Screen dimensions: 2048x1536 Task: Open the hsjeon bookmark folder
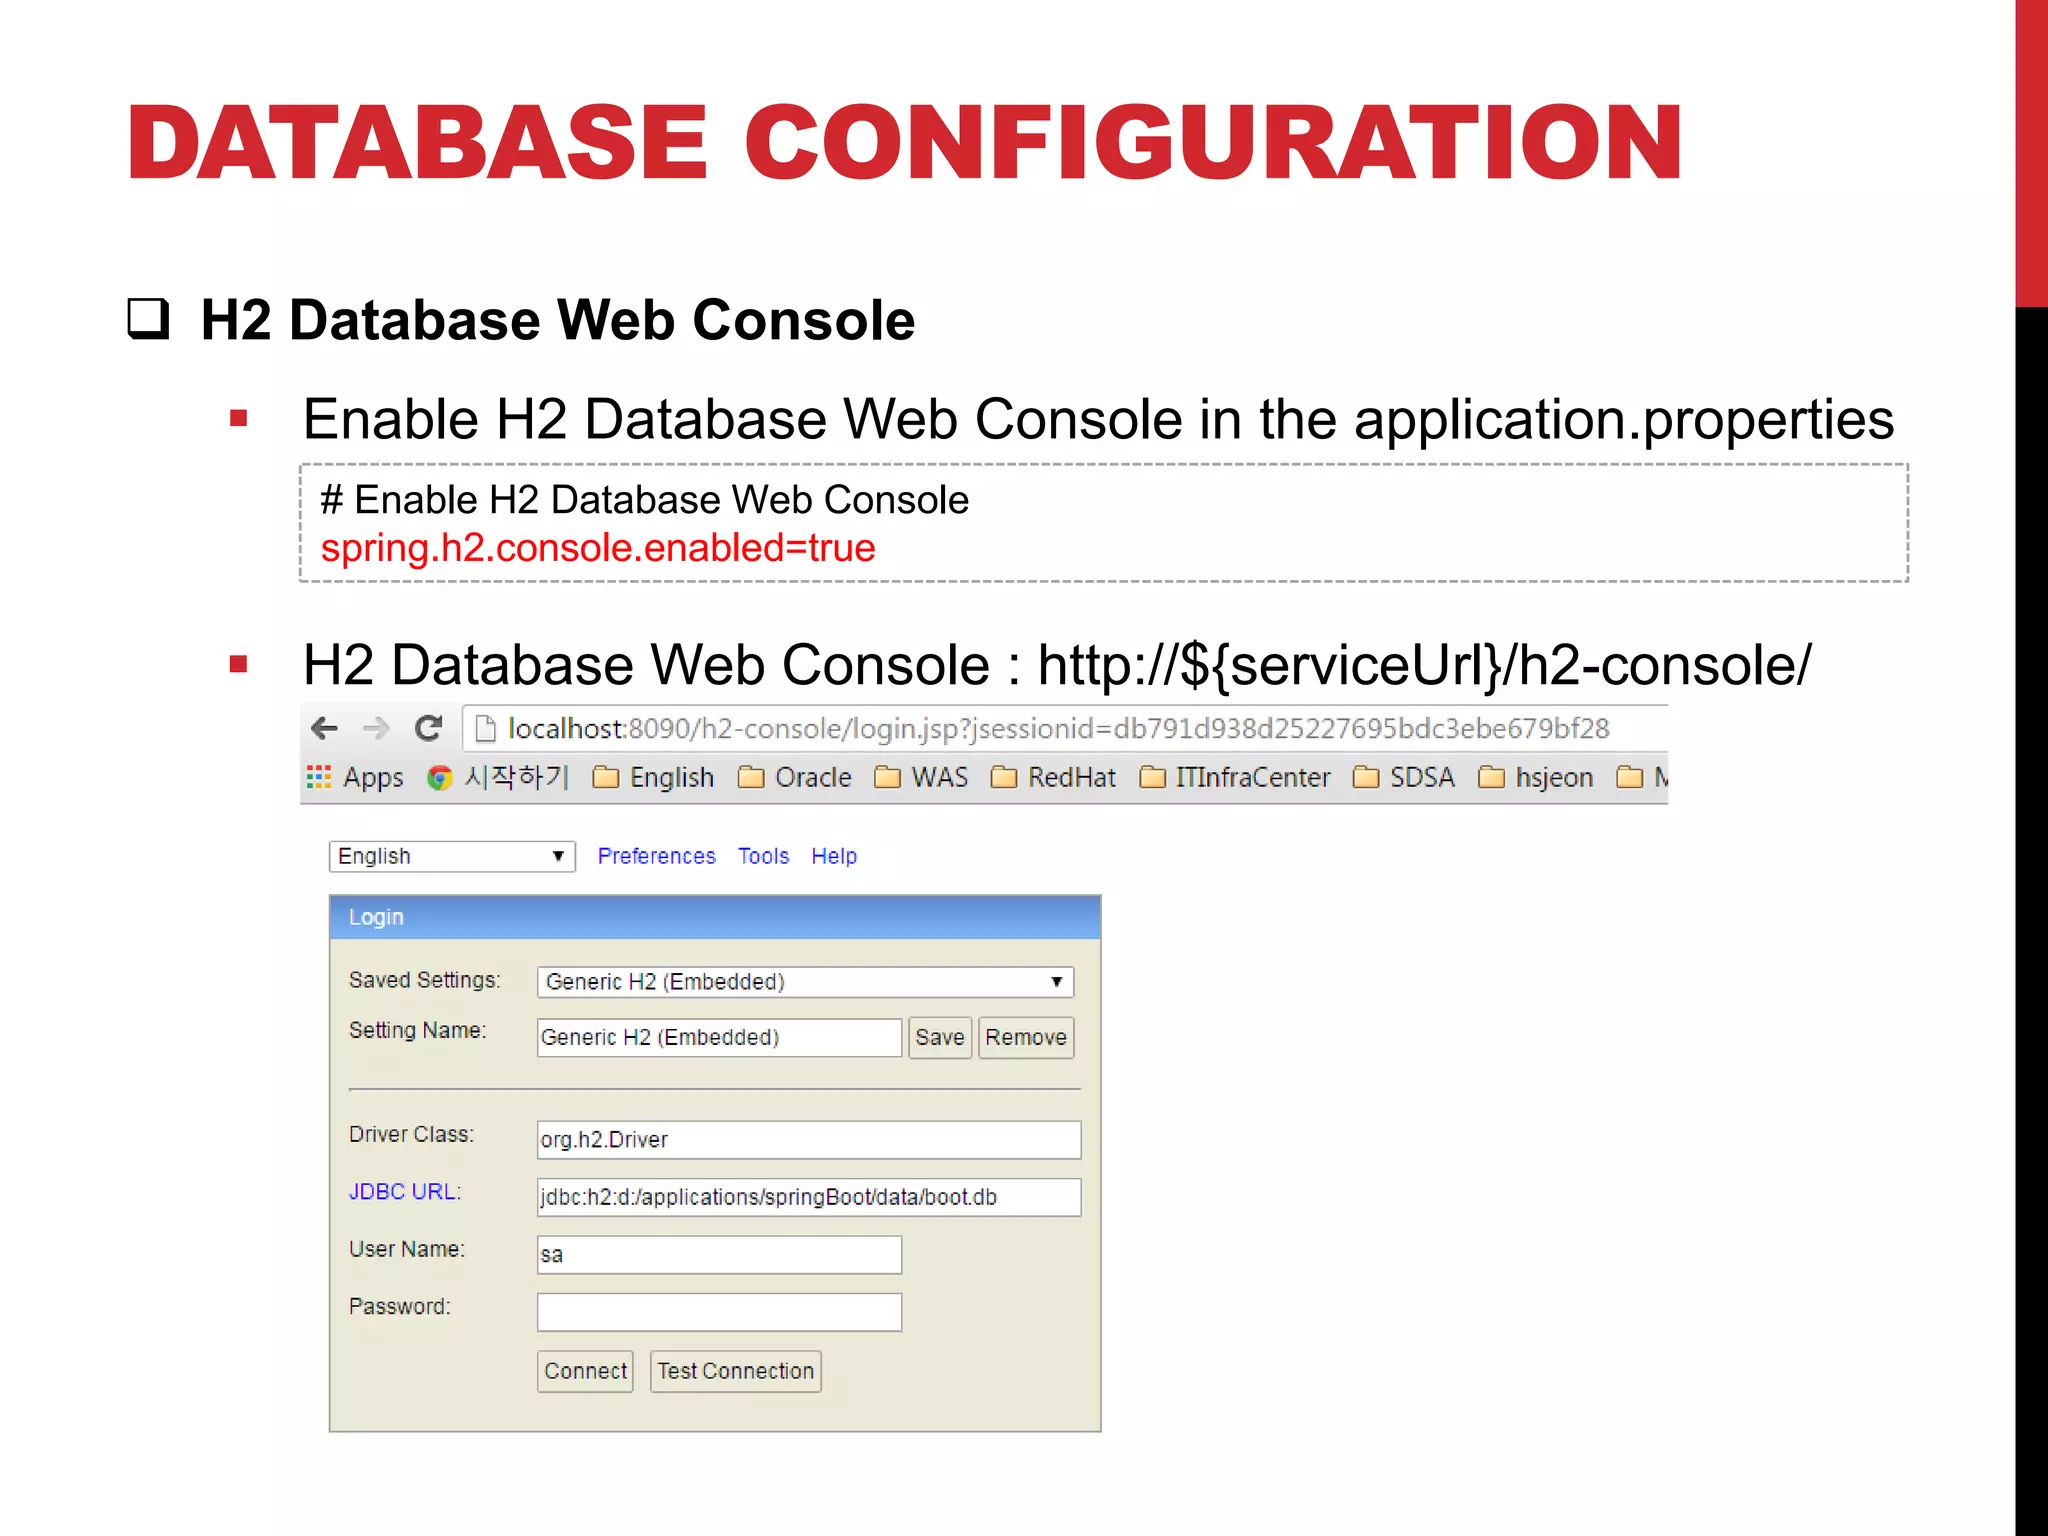[x=1536, y=777]
